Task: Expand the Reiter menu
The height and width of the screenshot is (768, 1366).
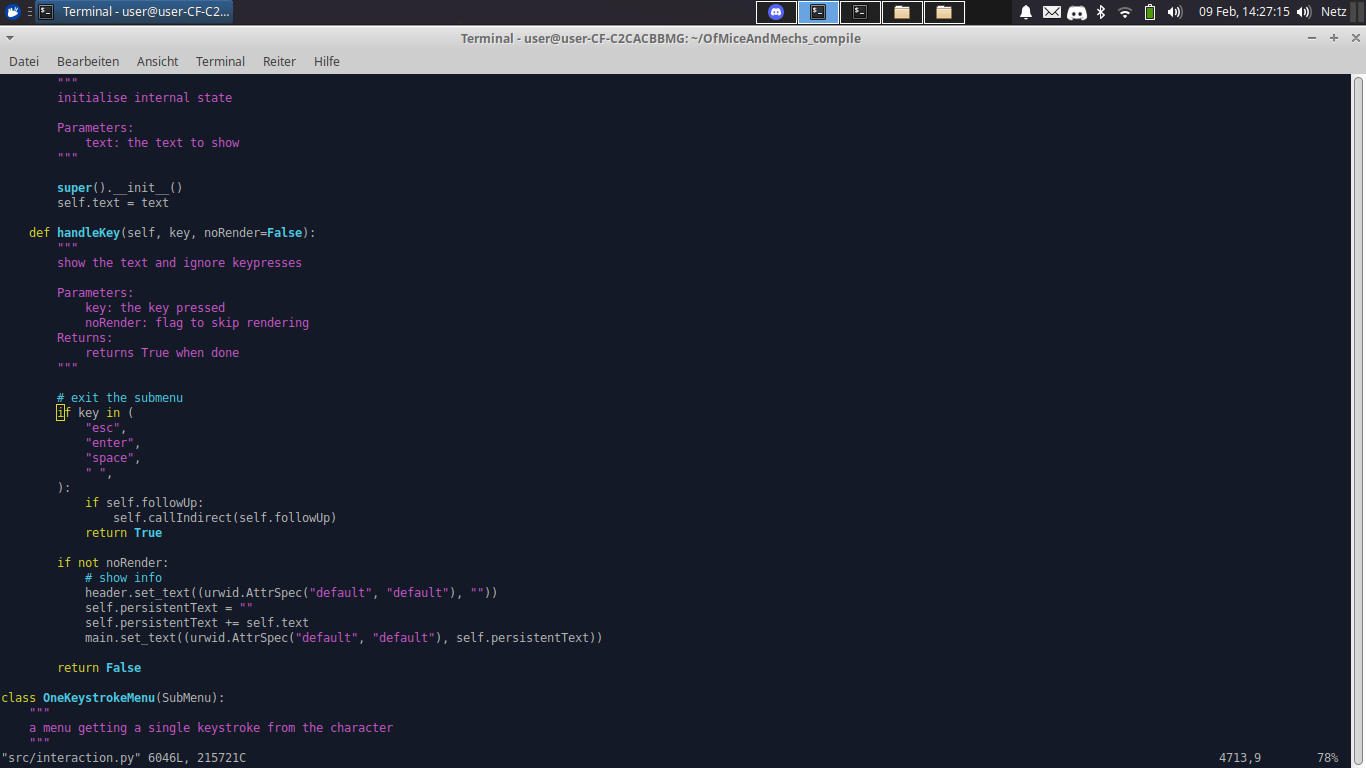Action: tap(279, 61)
